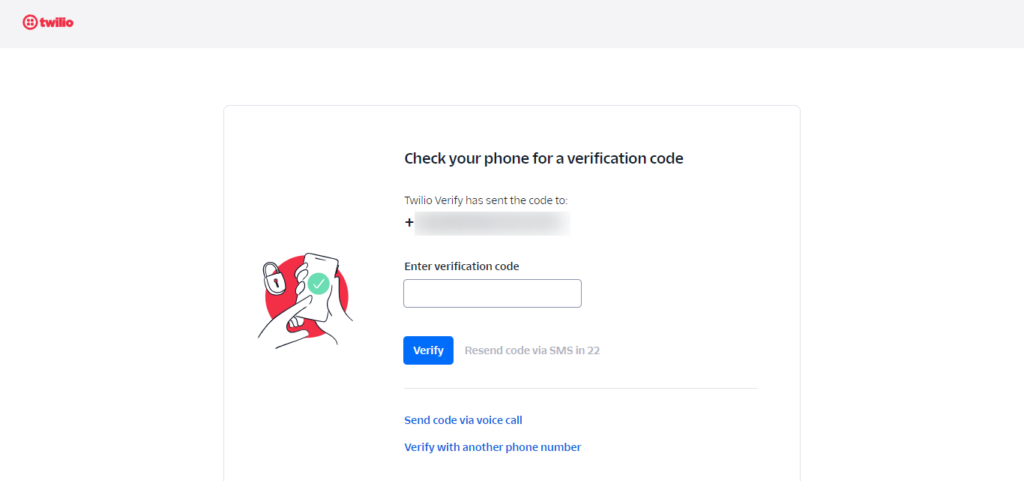
Task: Click the plus sign before phone number
Action: tap(409, 222)
